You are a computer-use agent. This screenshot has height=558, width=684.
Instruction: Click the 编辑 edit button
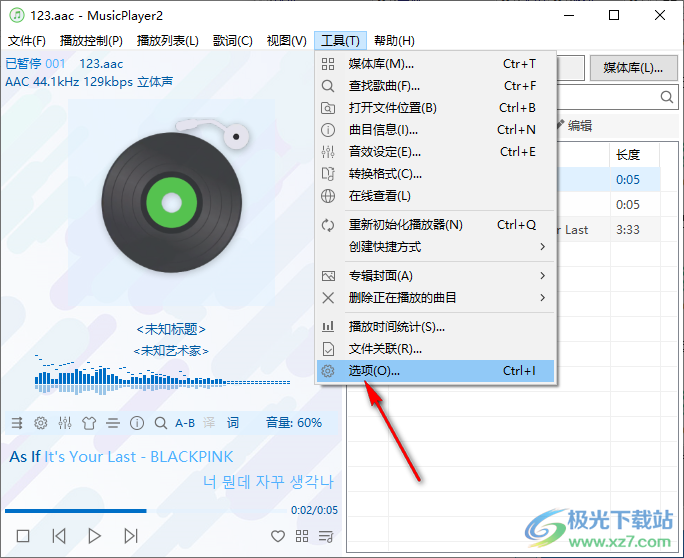[x=574, y=126]
